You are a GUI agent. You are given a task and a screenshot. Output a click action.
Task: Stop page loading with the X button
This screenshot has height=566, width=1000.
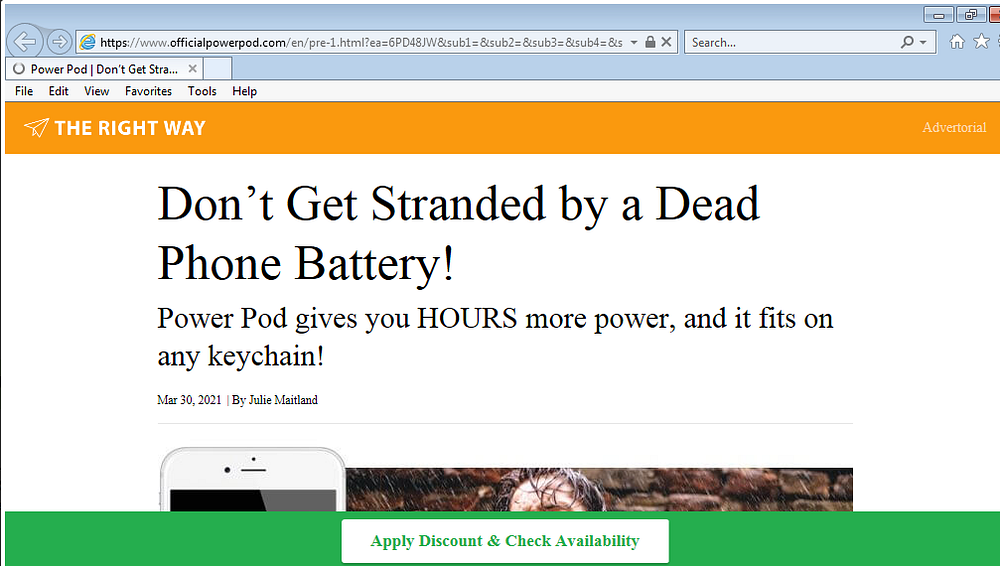tap(667, 42)
